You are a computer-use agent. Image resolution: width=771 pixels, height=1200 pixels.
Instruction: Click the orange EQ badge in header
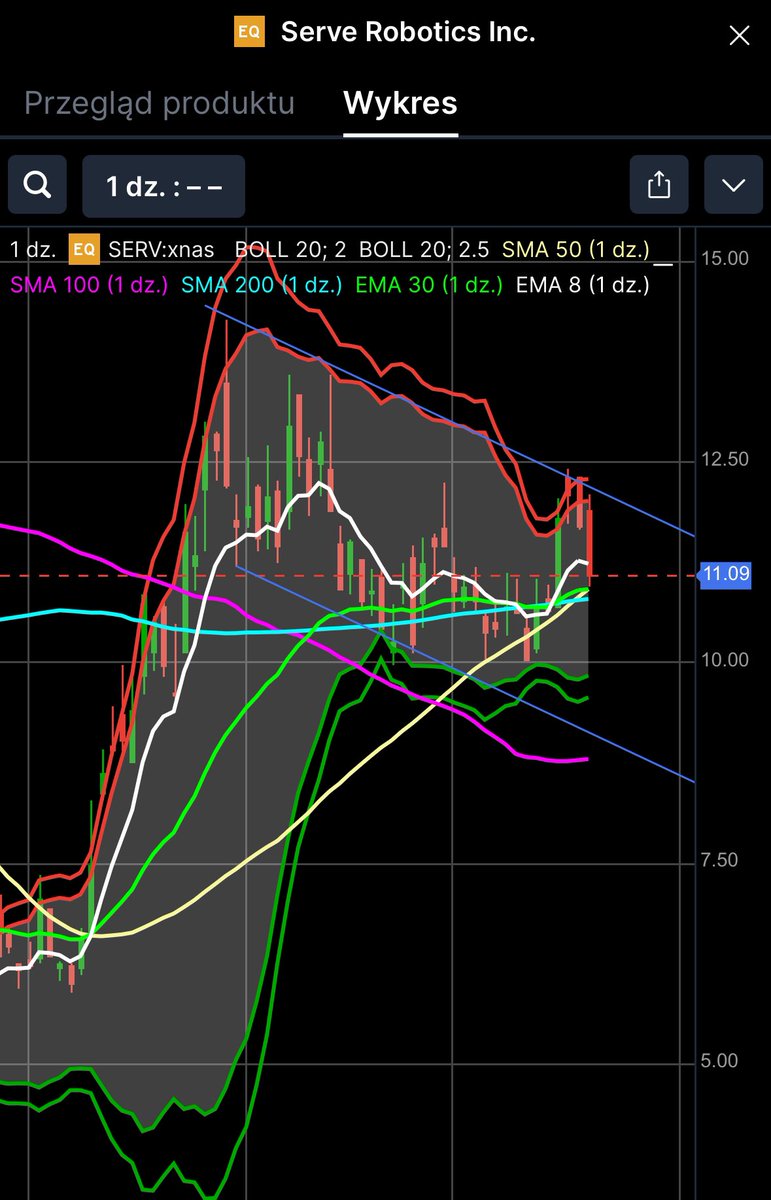pyautogui.click(x=249, y=32)
